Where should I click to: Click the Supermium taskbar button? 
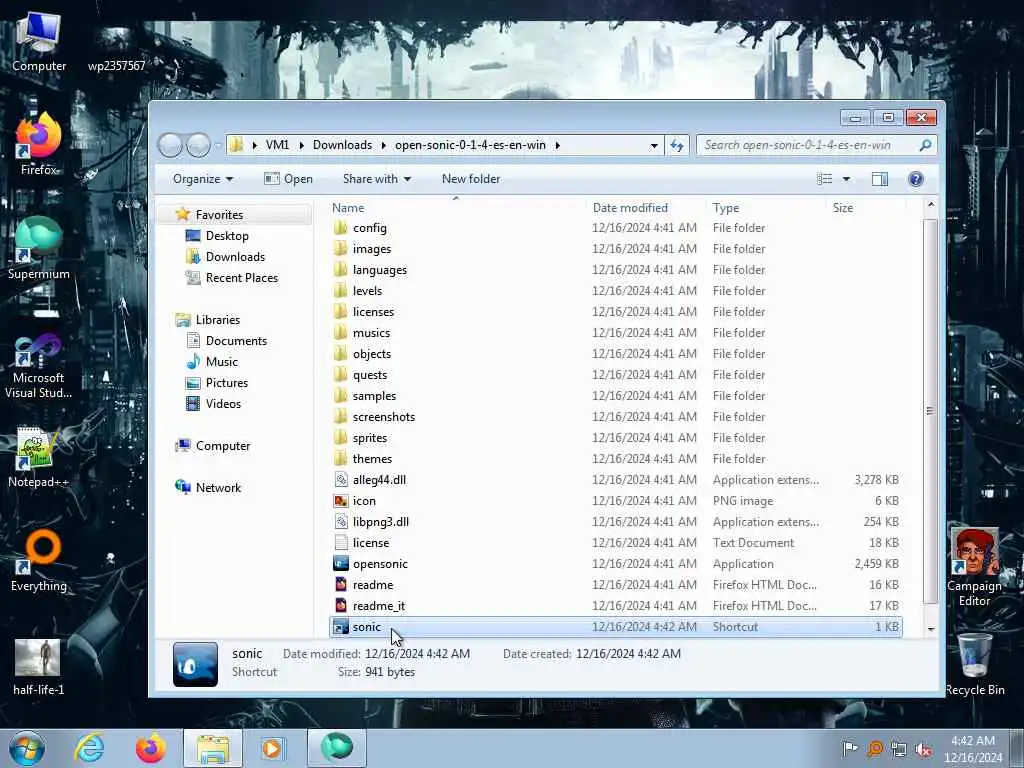pyautogui.click(x=337, y=748)
